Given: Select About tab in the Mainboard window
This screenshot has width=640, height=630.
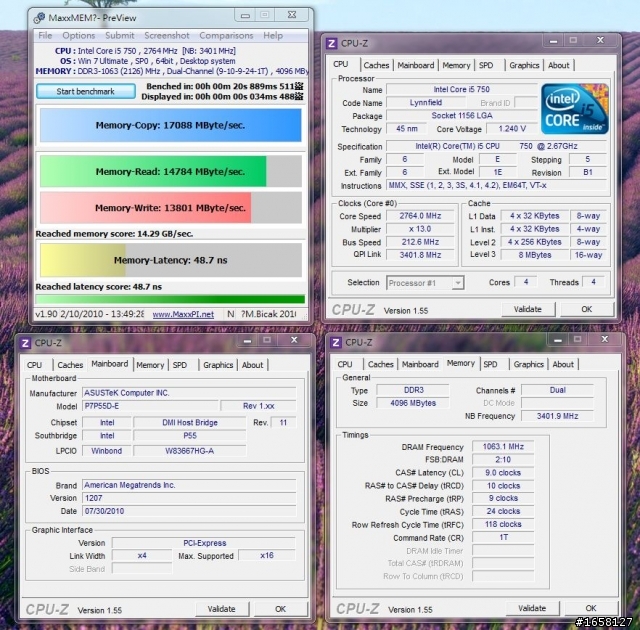Looking at the screenshot, I should (x=253, y=365).
